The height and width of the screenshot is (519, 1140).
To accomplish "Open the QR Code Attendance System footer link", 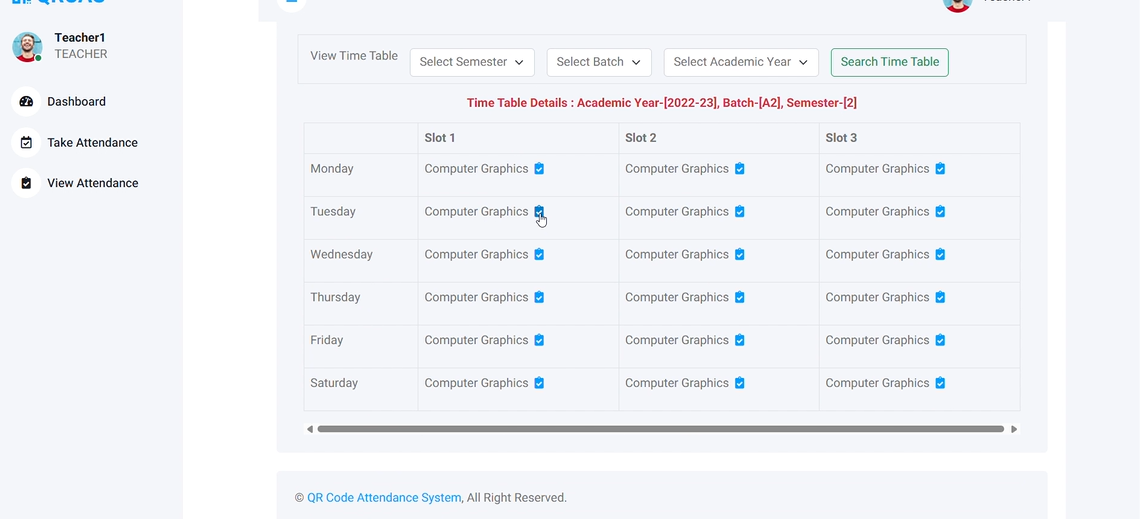I will [384, 498].
